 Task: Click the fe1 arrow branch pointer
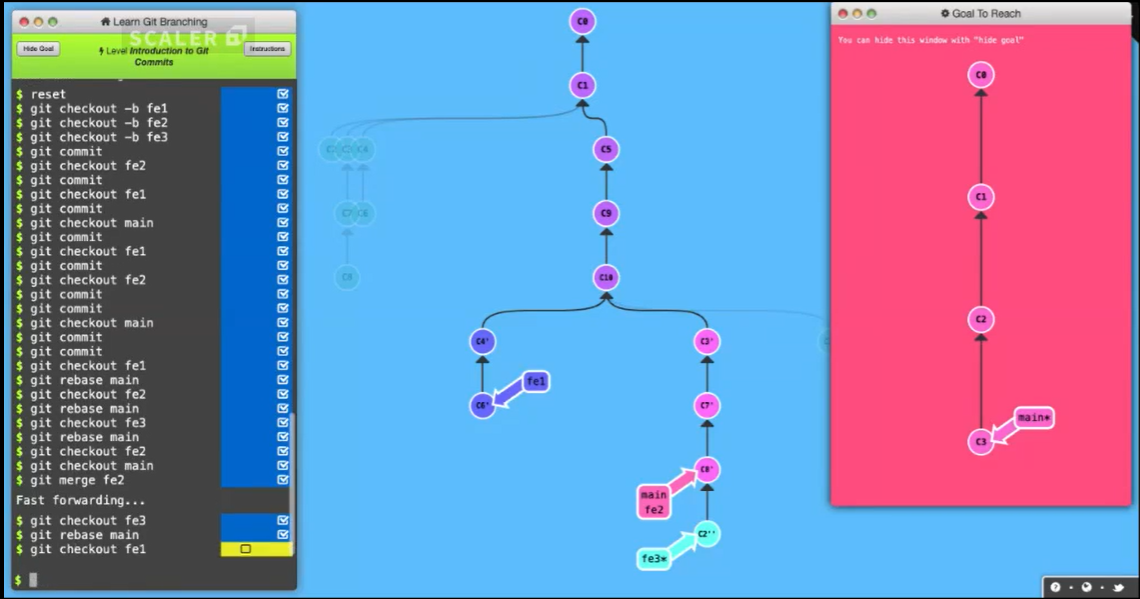(536, 381)
